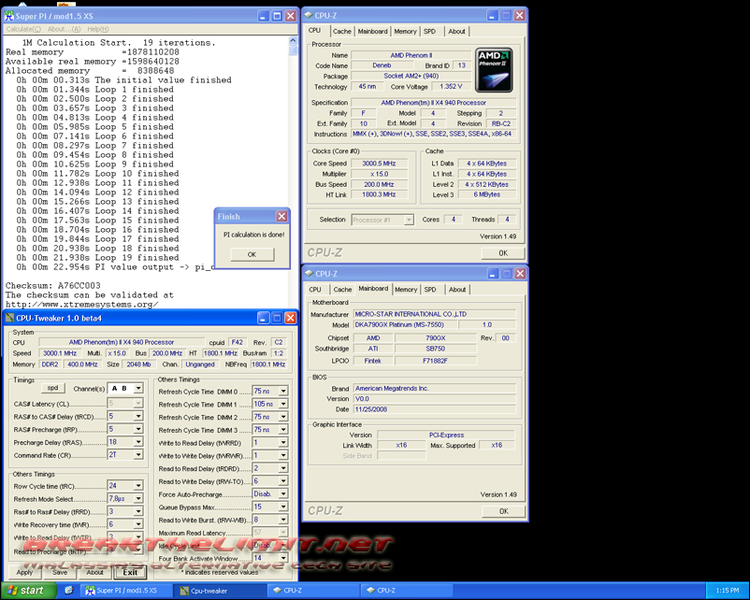Click the AMD Phenom II logo
Screen dimensions: 750x600
point(494,70)
